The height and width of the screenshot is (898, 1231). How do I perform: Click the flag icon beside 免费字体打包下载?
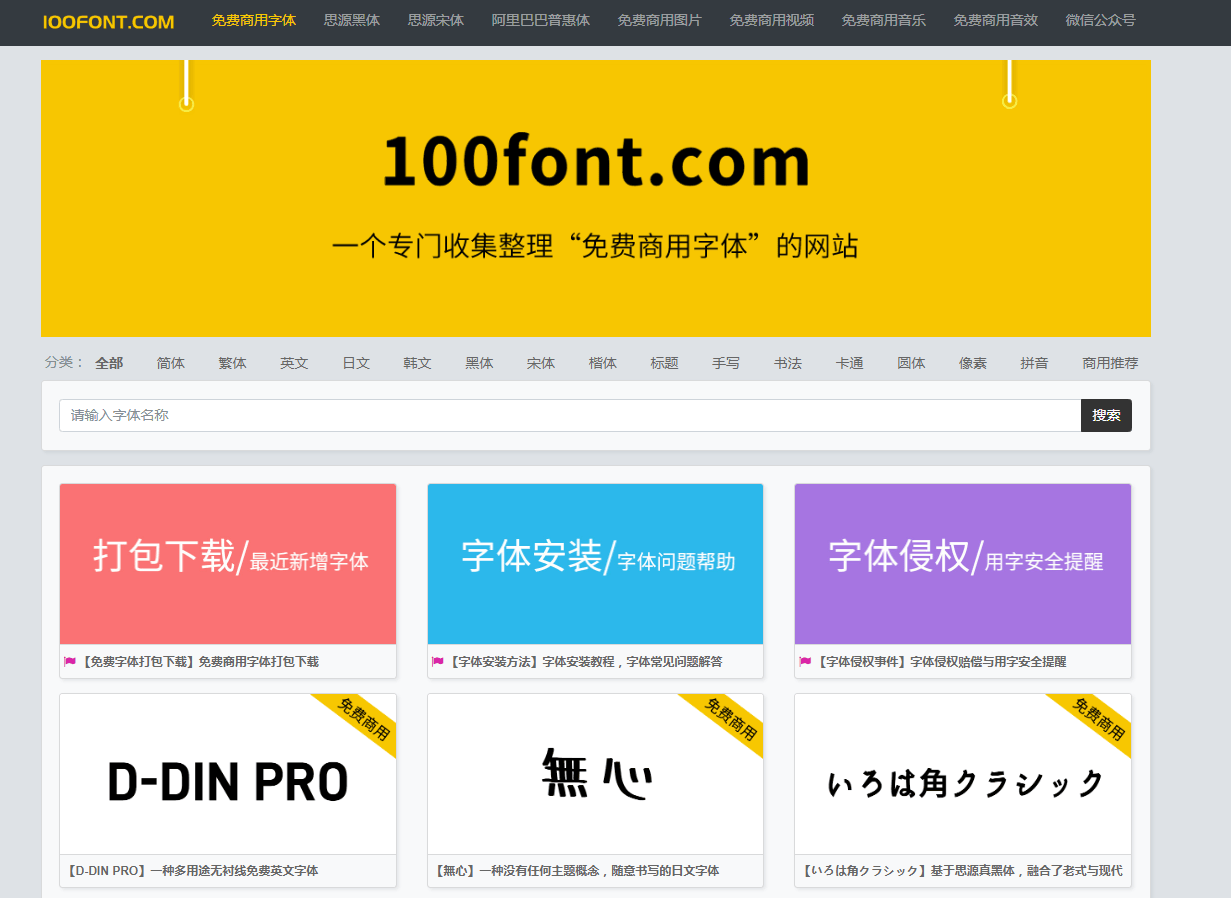coord(69,660)
